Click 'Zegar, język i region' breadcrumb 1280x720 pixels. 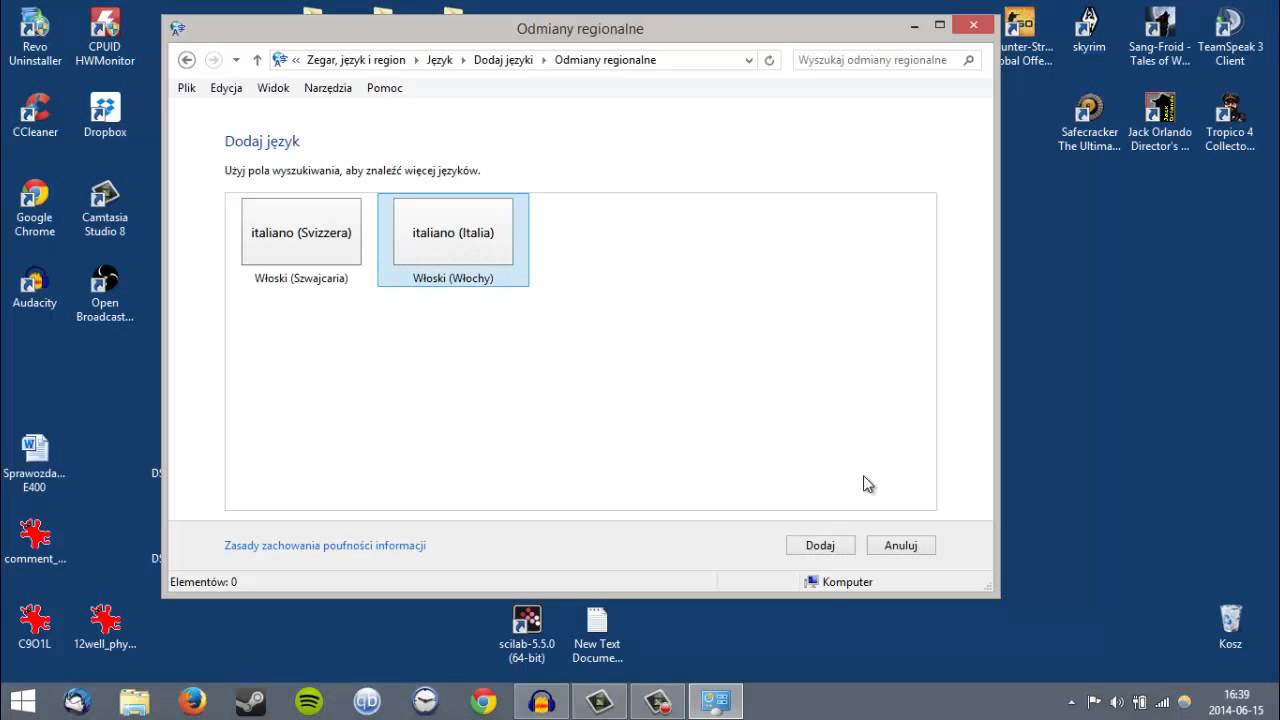point(356,60)
